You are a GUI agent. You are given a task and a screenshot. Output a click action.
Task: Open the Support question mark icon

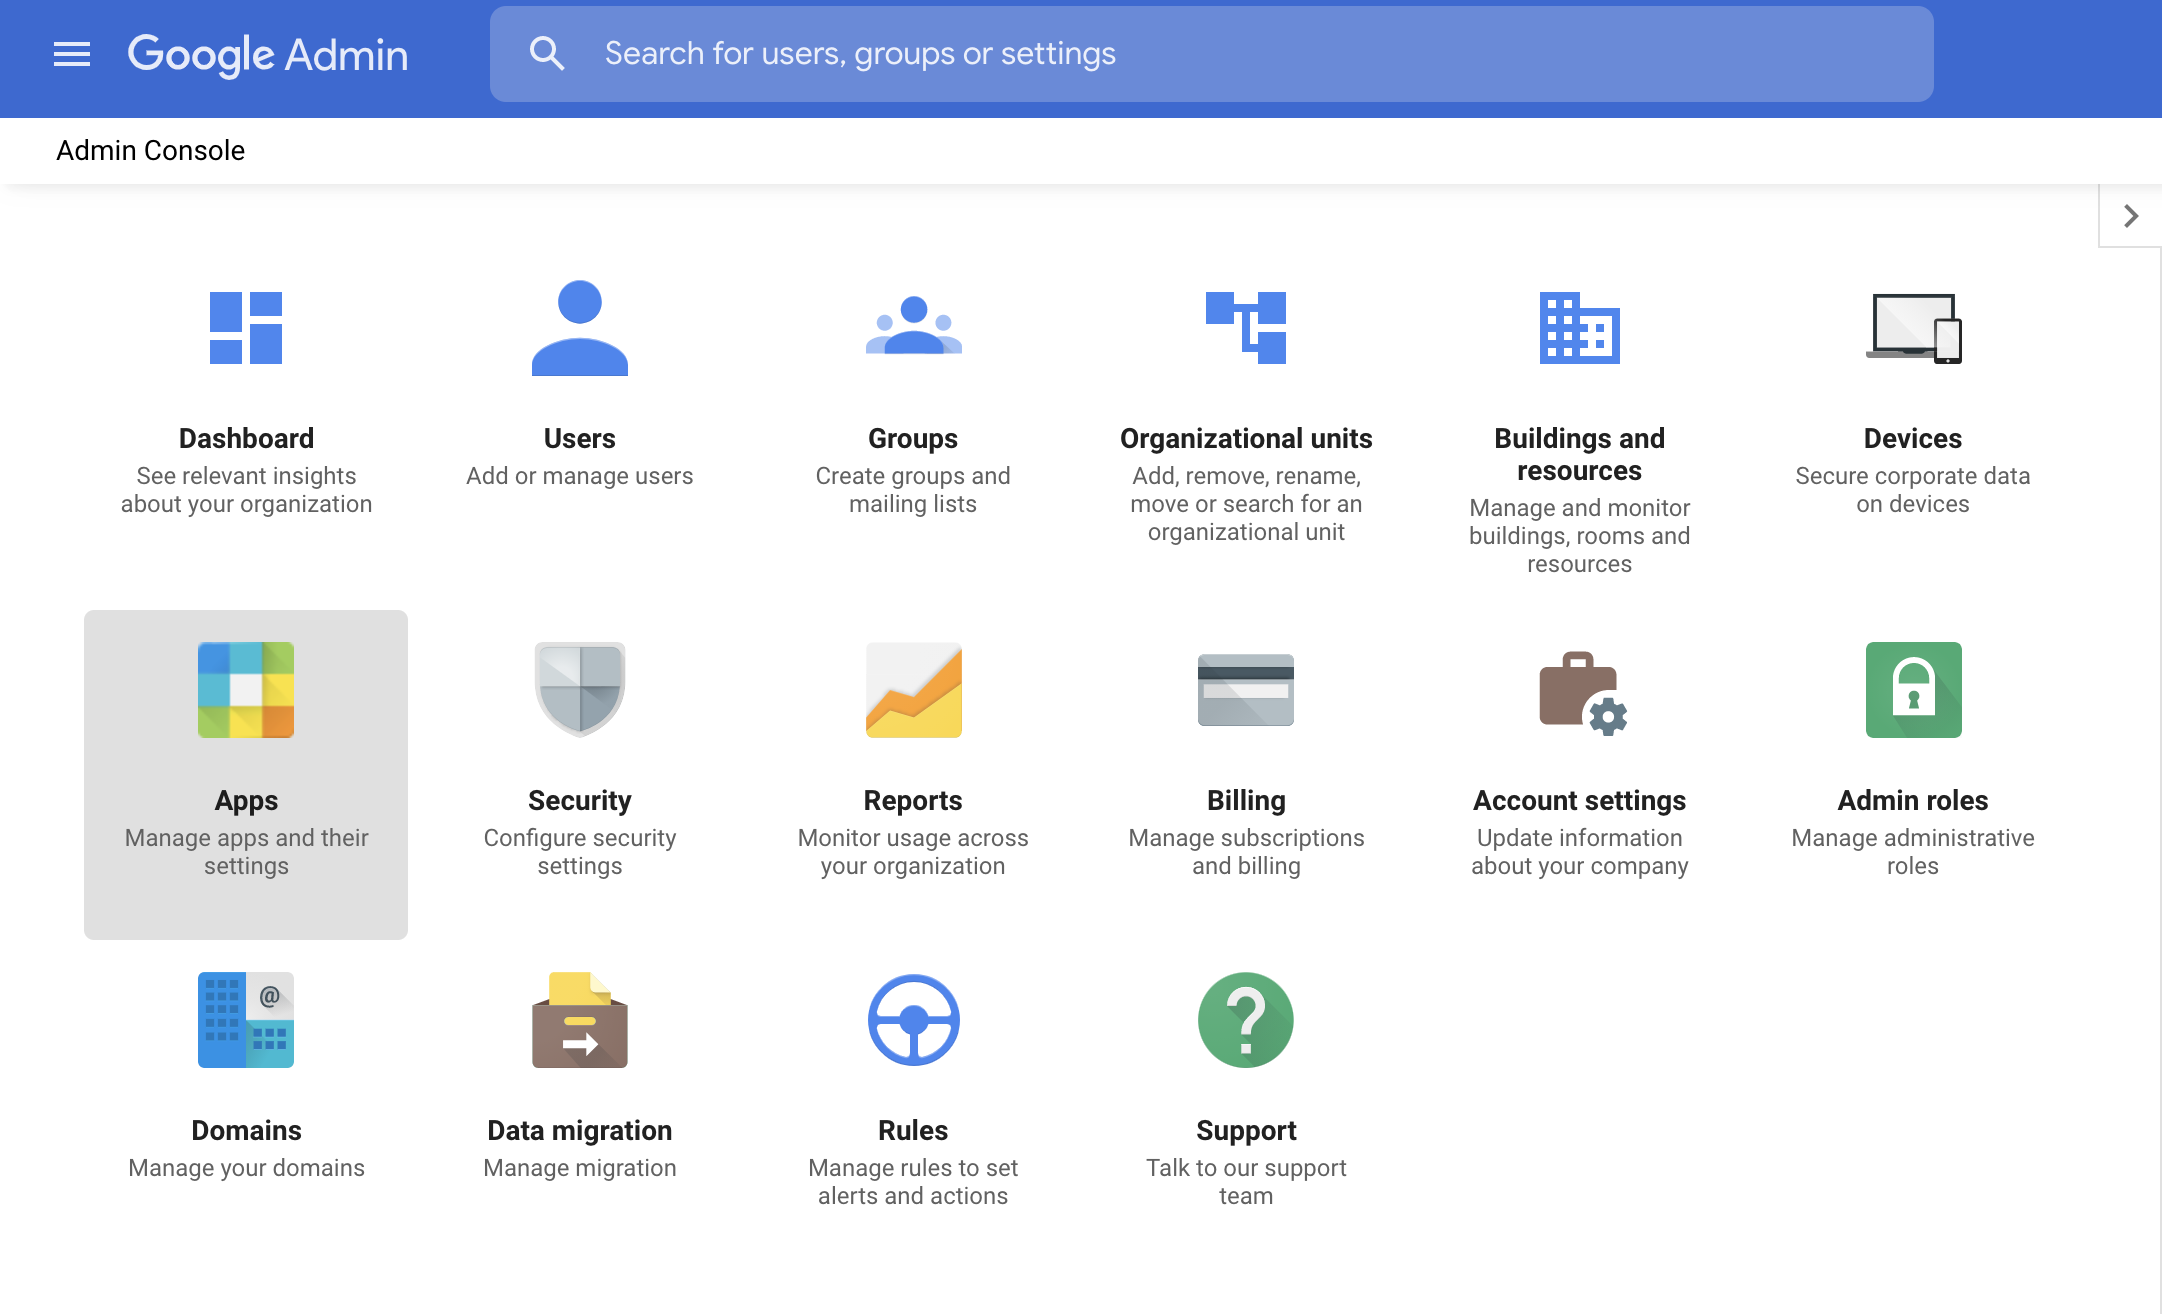1246,1020
